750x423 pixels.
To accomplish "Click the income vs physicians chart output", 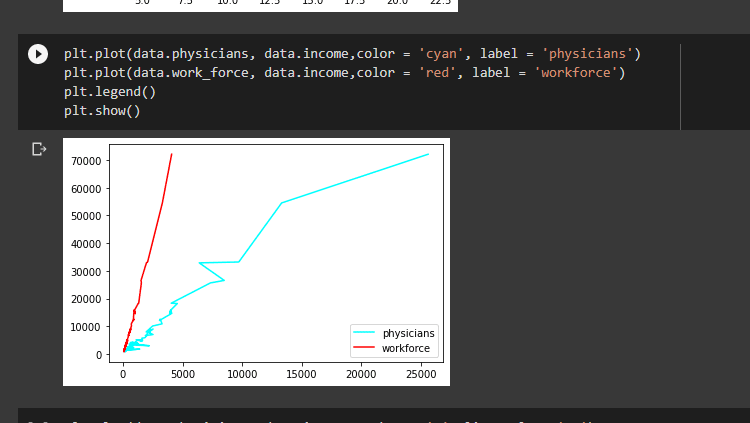I will pos(256,262).
